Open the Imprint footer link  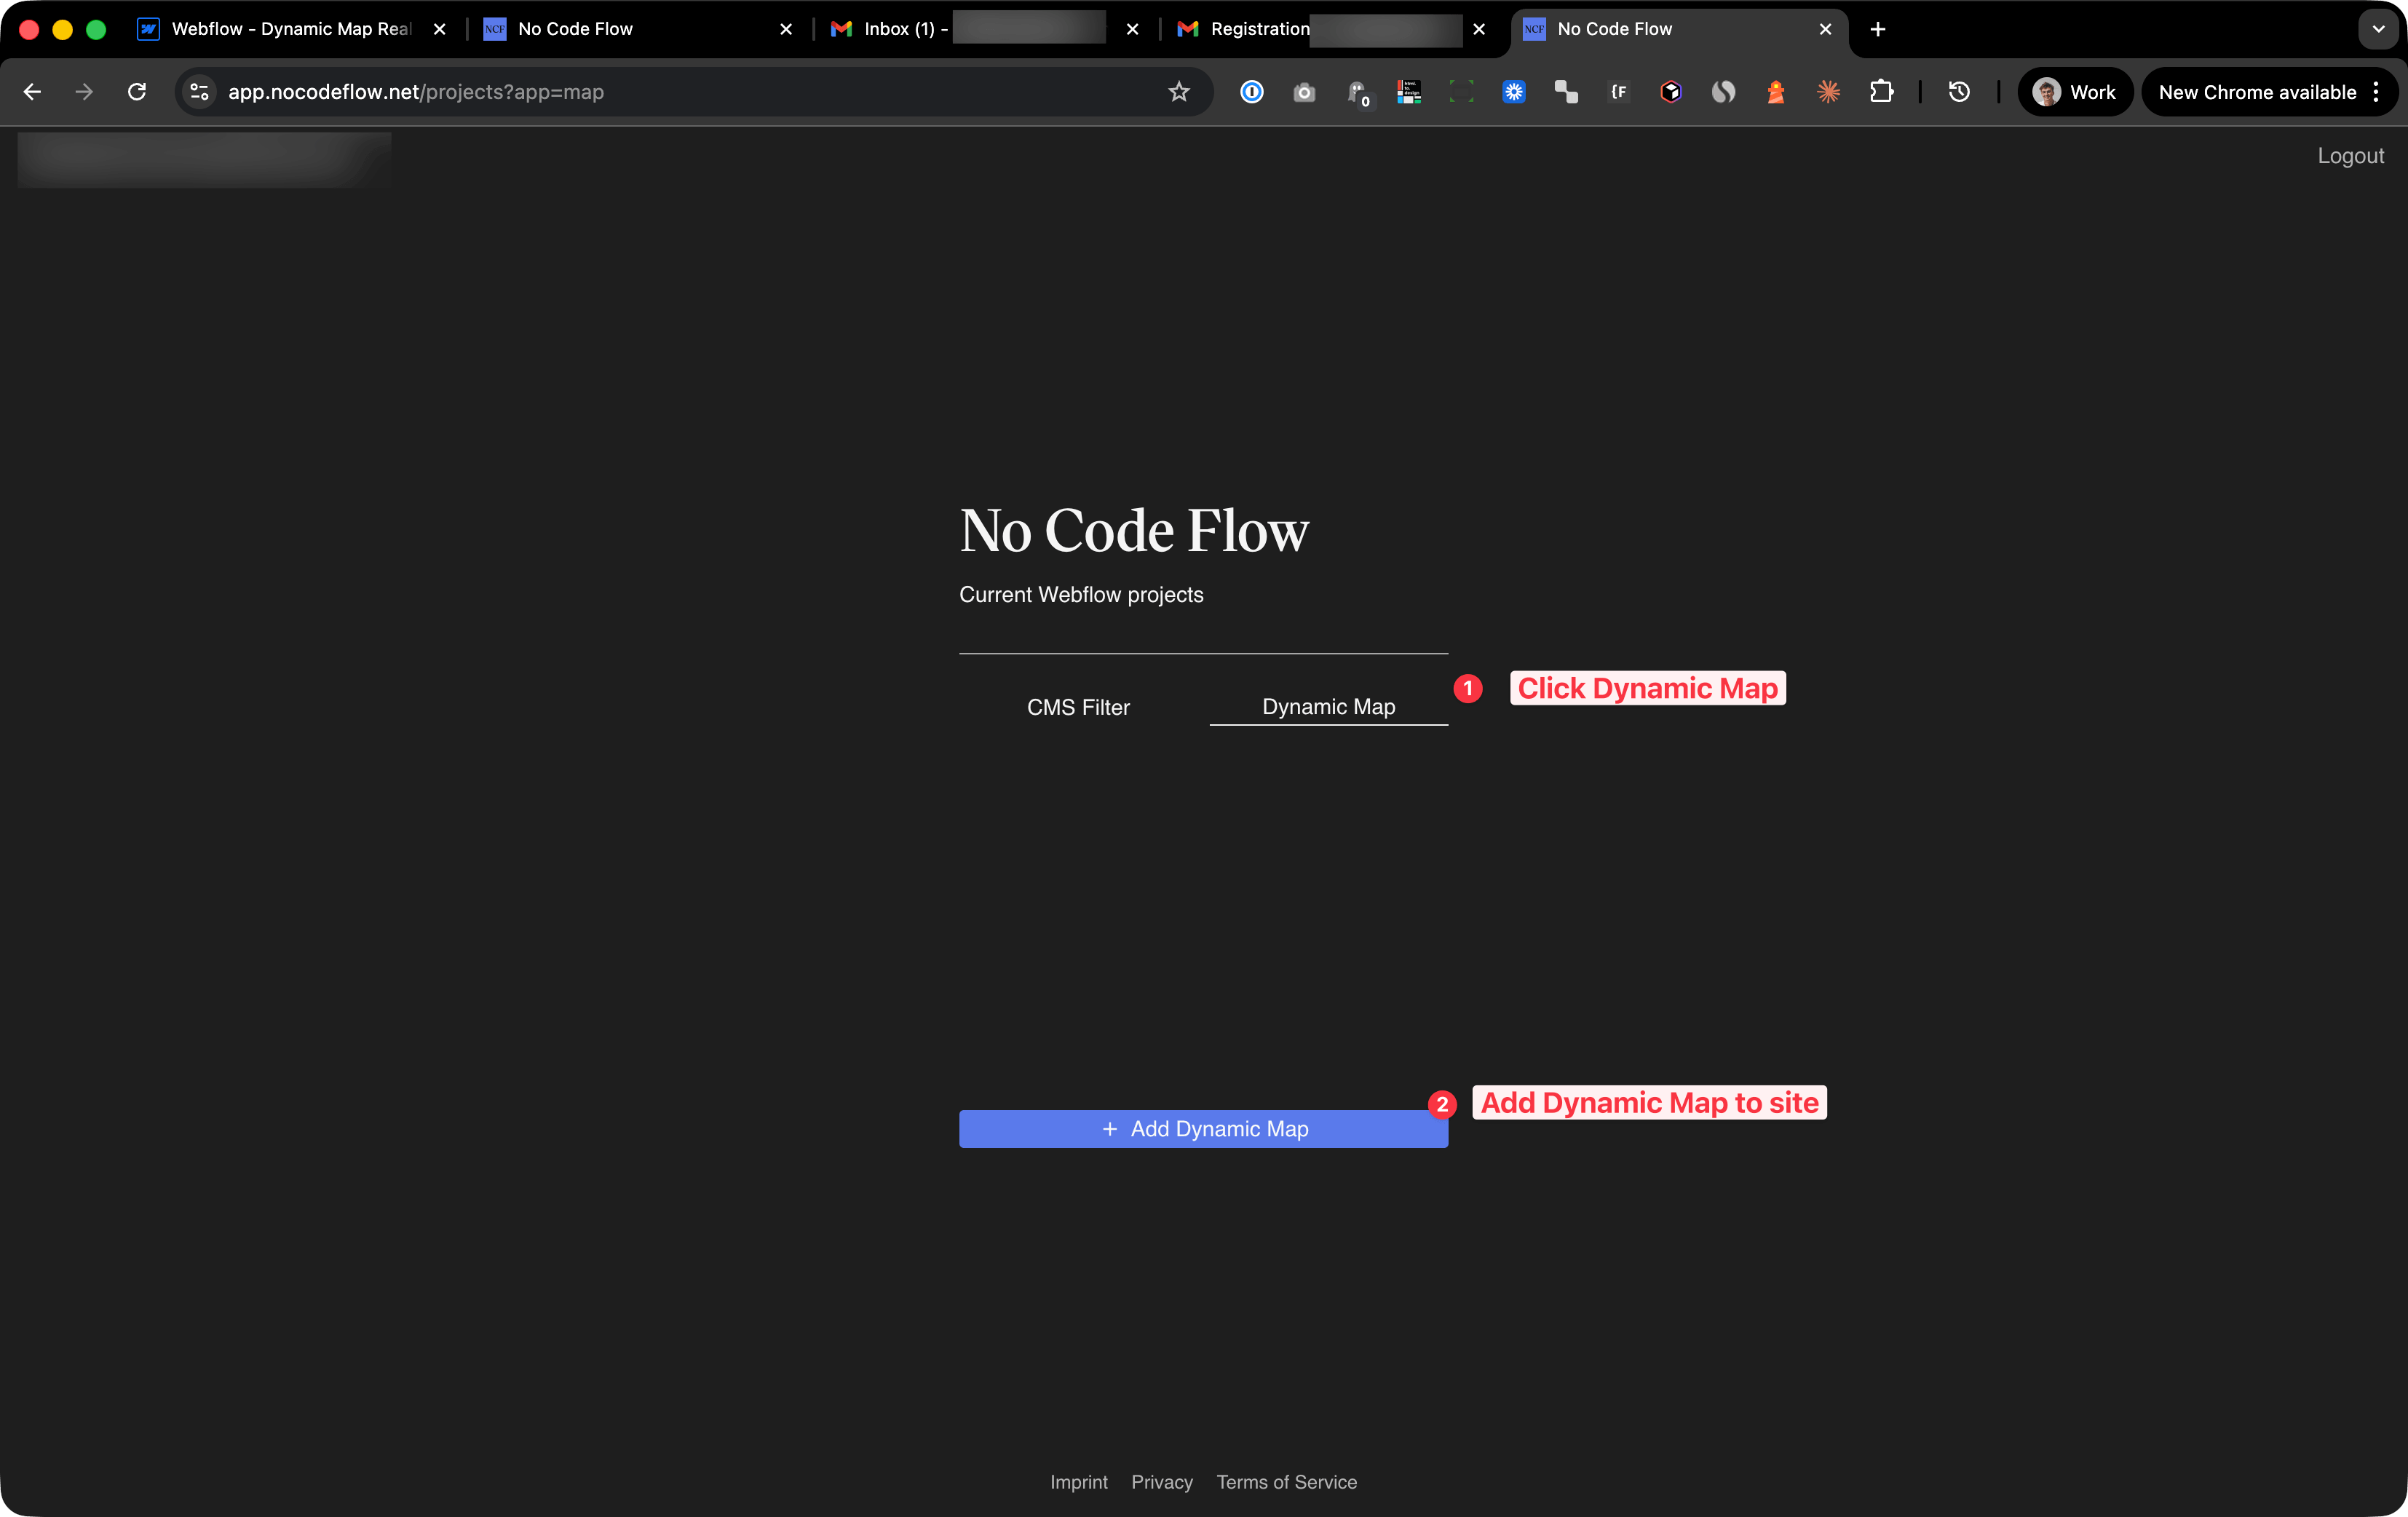(1078, 1482)
